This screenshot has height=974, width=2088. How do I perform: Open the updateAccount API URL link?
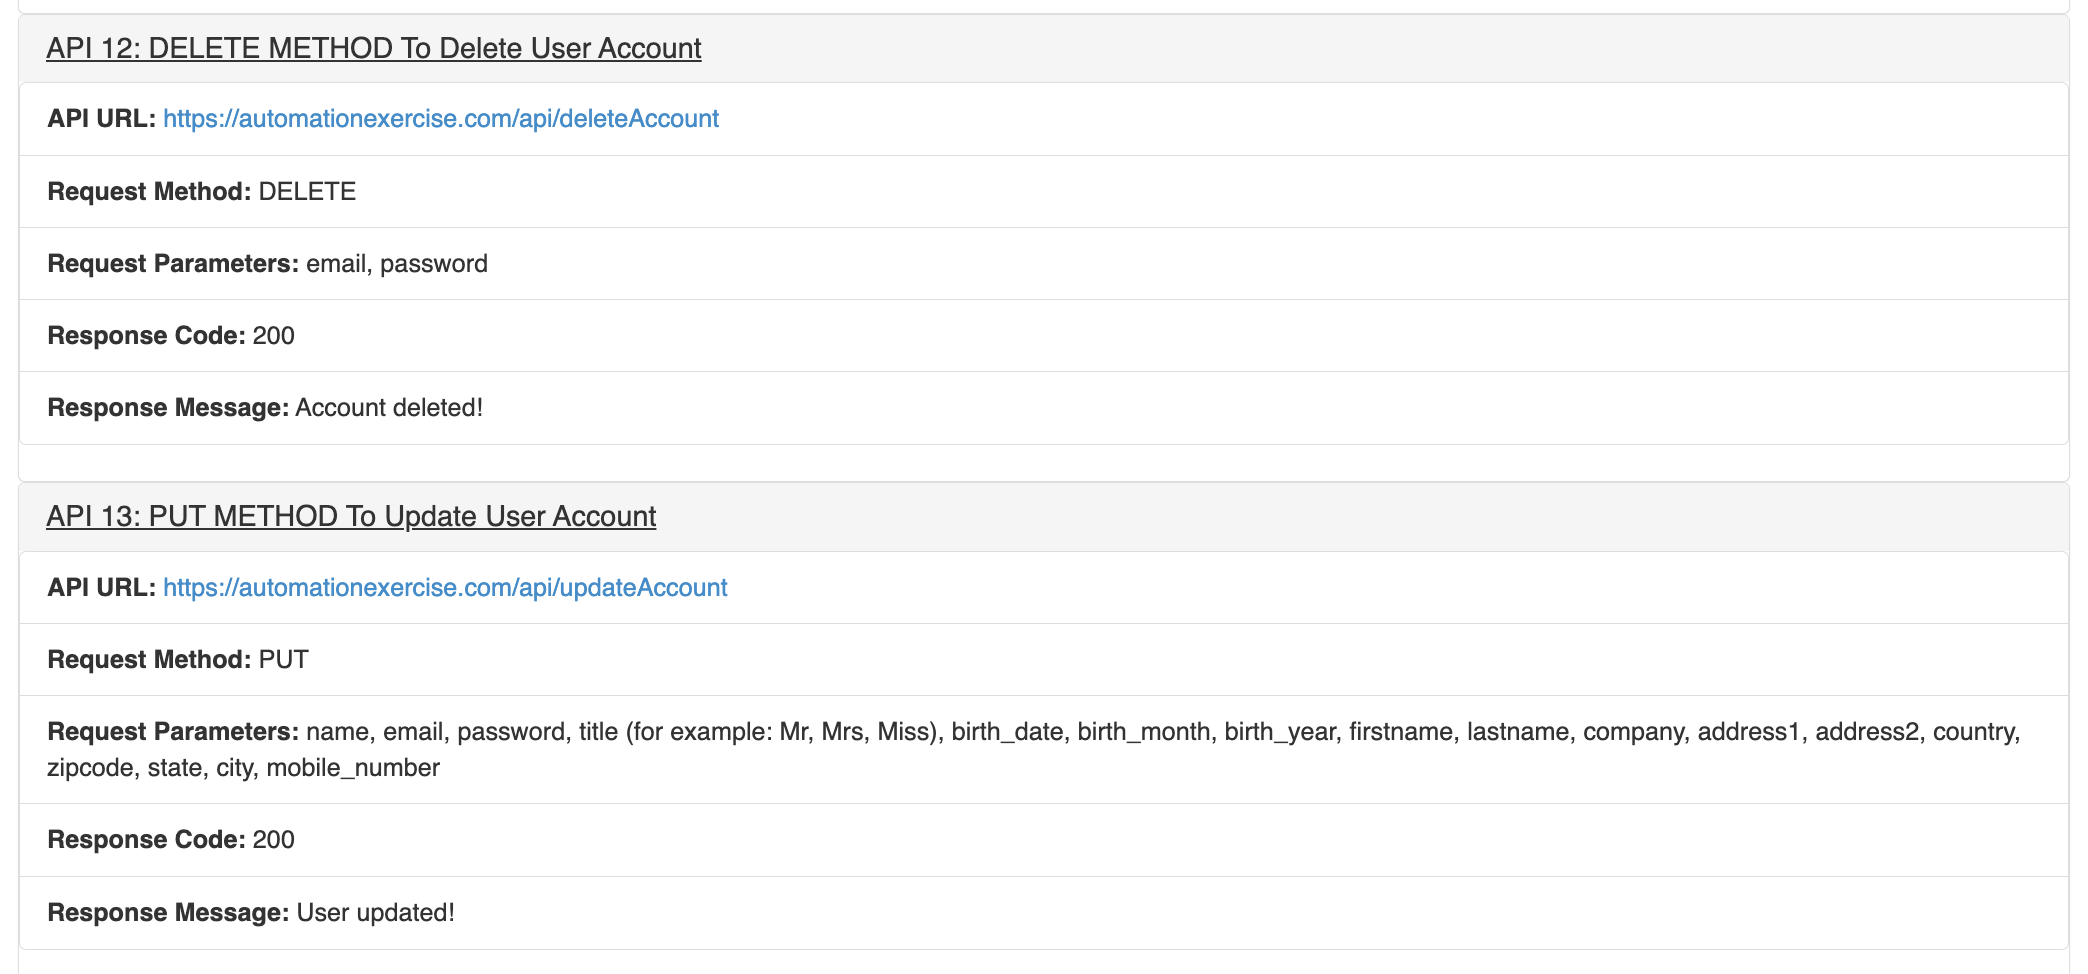click(x=445, y=587)
